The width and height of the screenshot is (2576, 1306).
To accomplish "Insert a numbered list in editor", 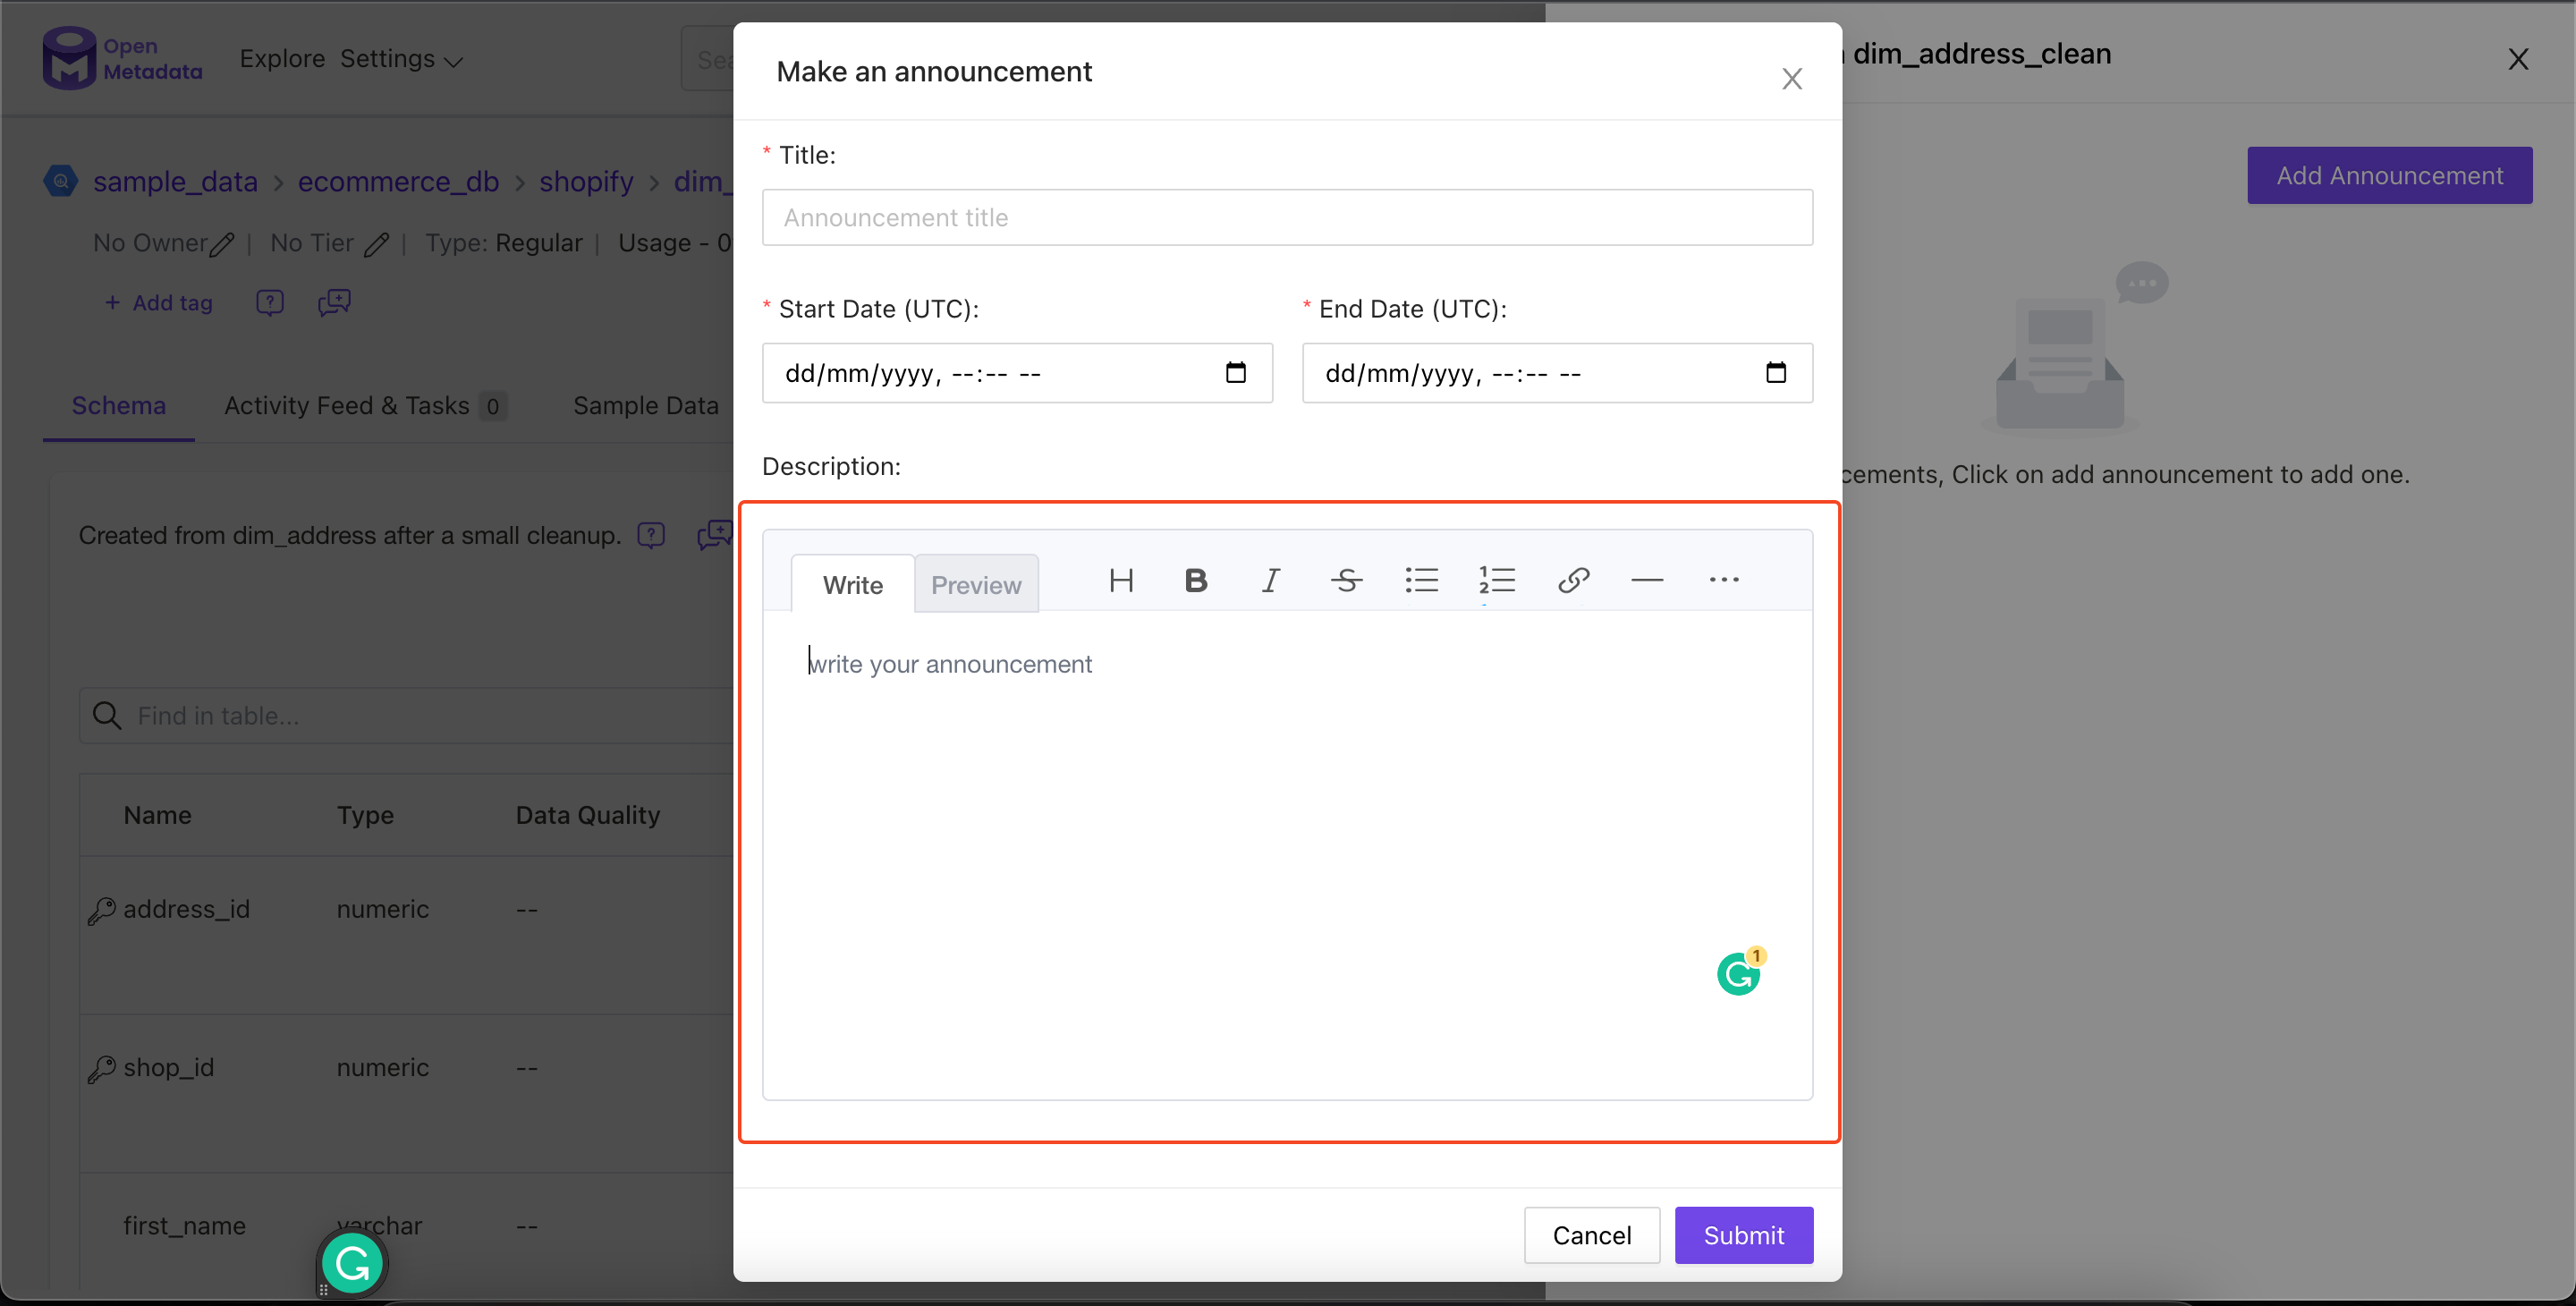I will click(1497, 581).
